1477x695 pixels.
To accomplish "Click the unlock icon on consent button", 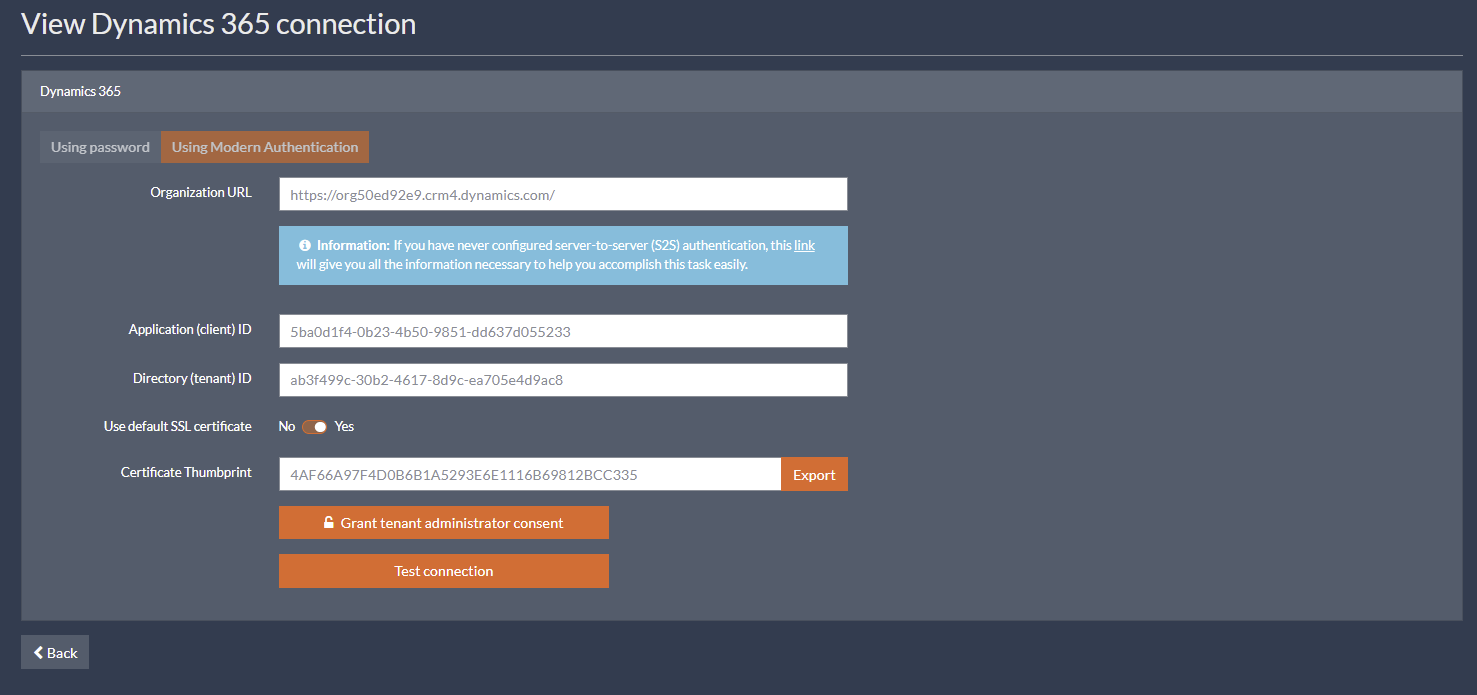I will click(x=329, y=522).
